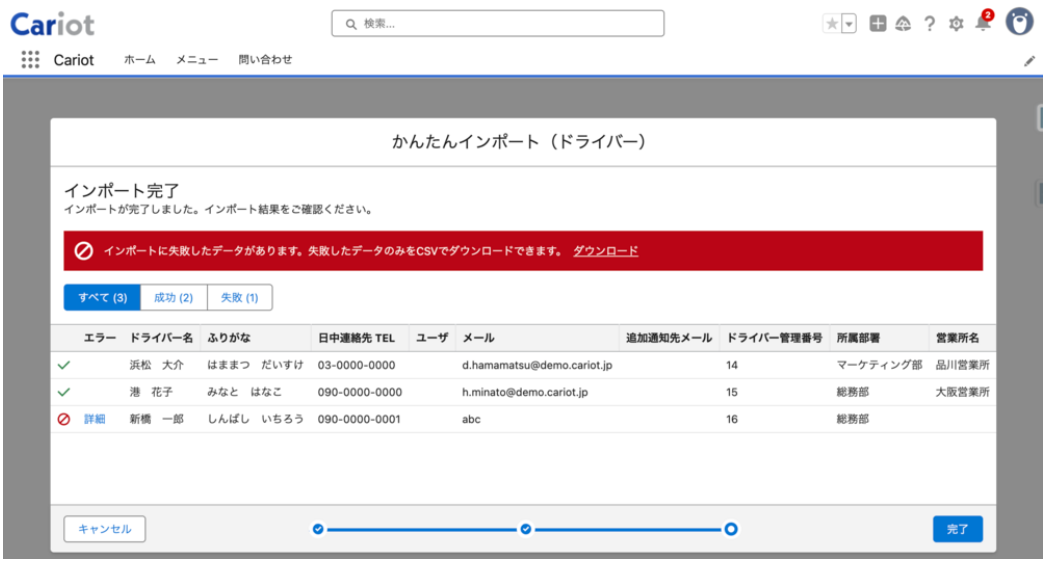Click the ユーザ column header
Viewport: 1043px width, 561px height.
[432, 338]
